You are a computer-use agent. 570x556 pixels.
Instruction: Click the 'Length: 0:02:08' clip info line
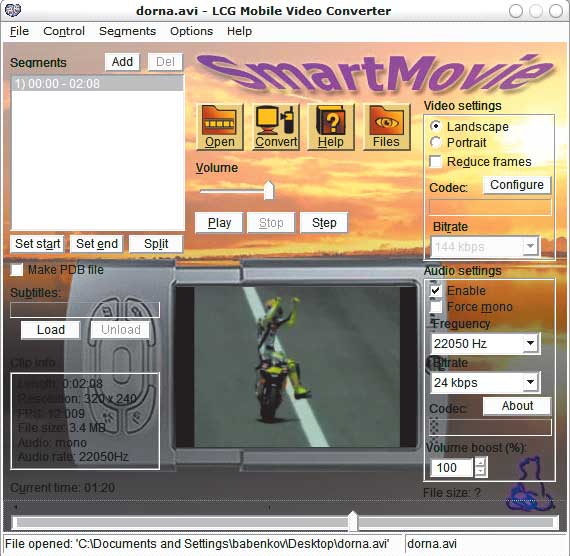[x=60, y=383]
